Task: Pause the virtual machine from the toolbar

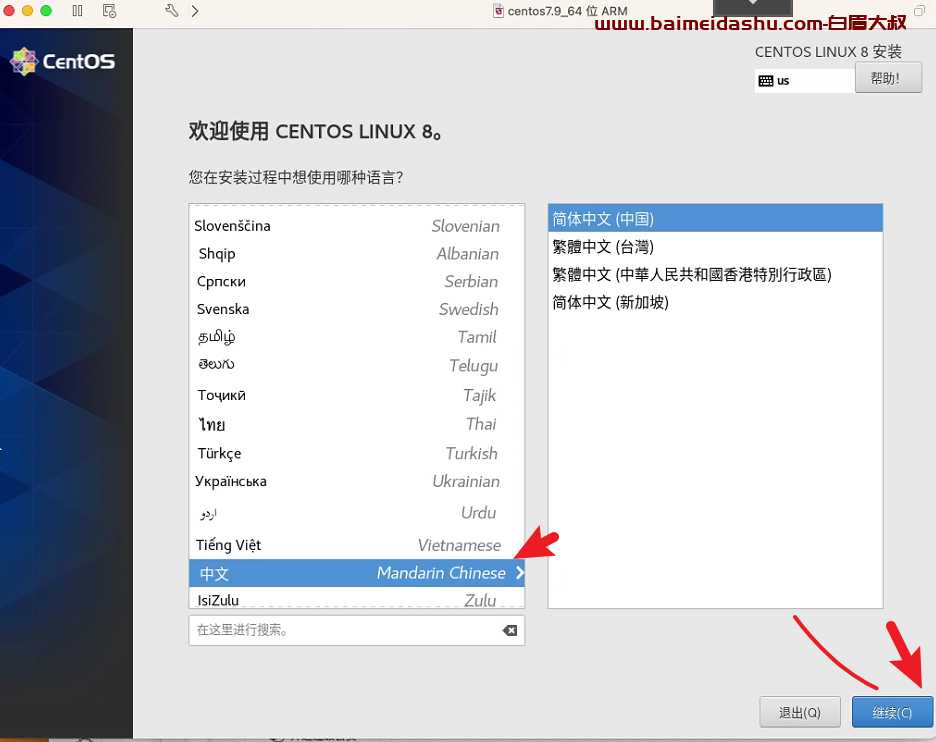Action: (77, 11)
